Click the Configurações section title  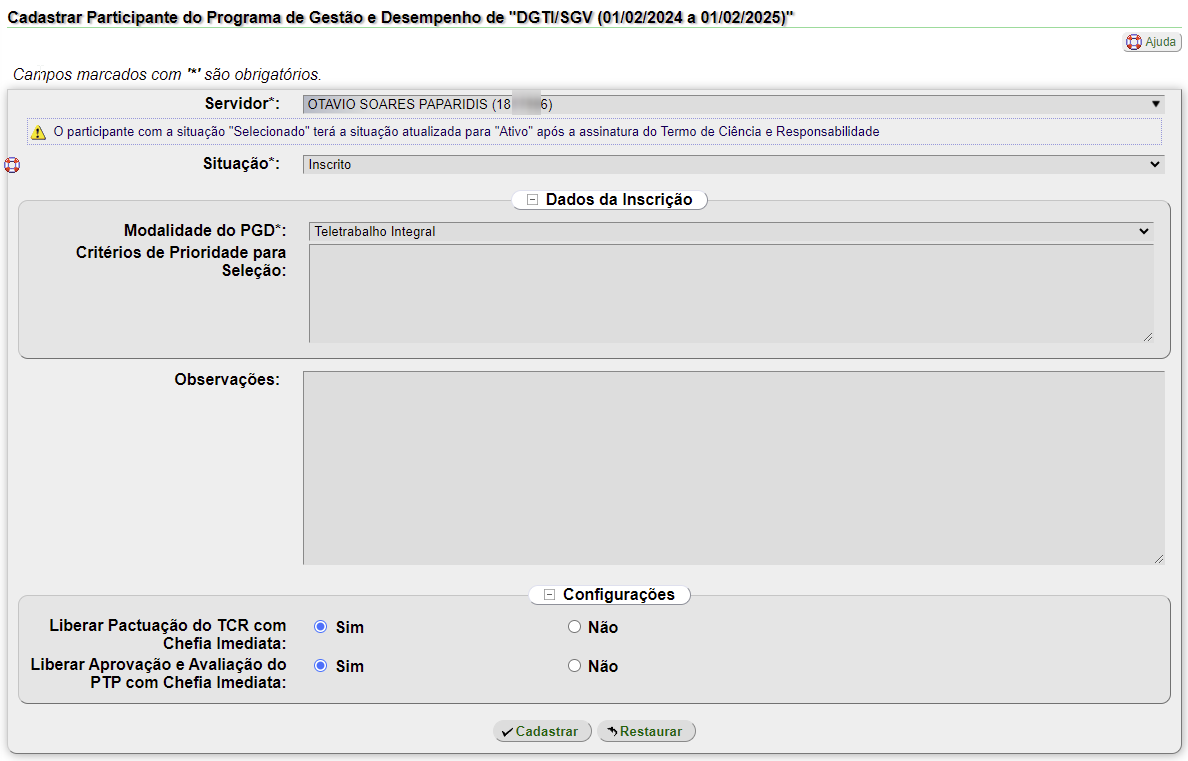pos(618,595)
